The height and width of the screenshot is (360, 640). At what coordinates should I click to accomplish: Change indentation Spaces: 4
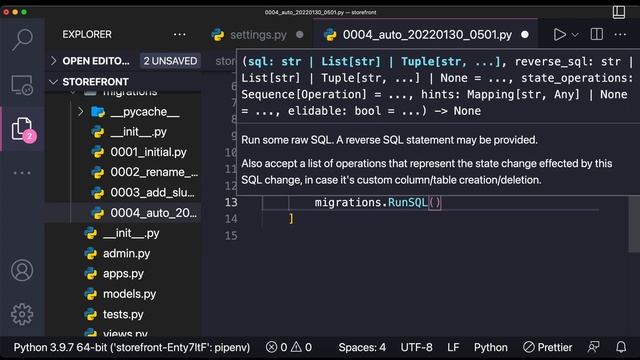point(362,347)
